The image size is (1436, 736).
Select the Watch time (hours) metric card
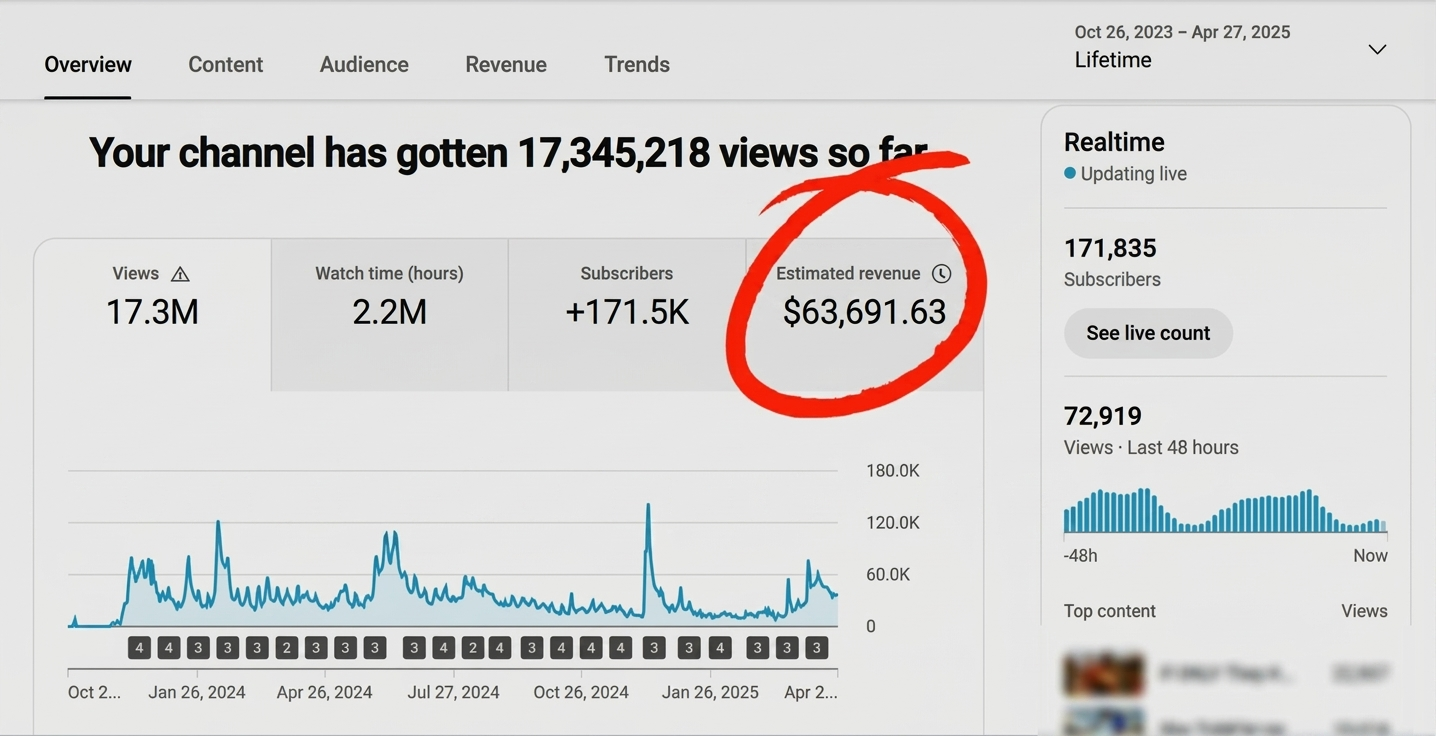click(x=390, y=315)
